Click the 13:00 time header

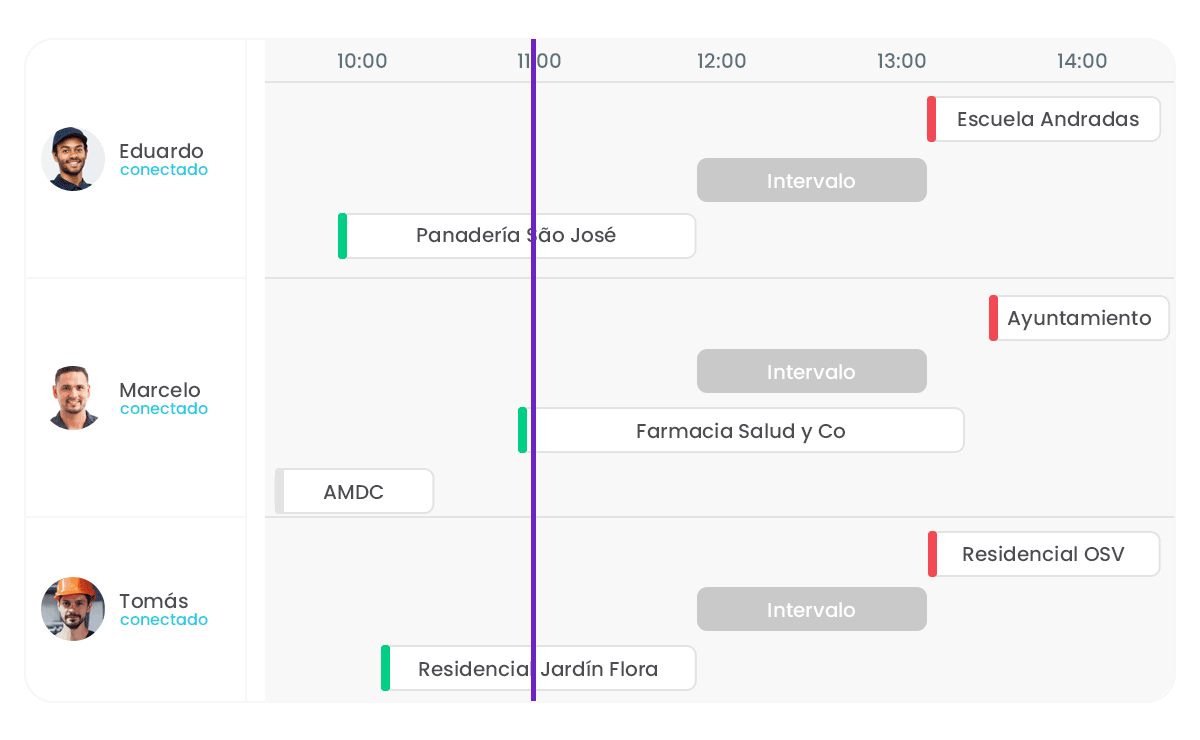click(x=902, y=61)
